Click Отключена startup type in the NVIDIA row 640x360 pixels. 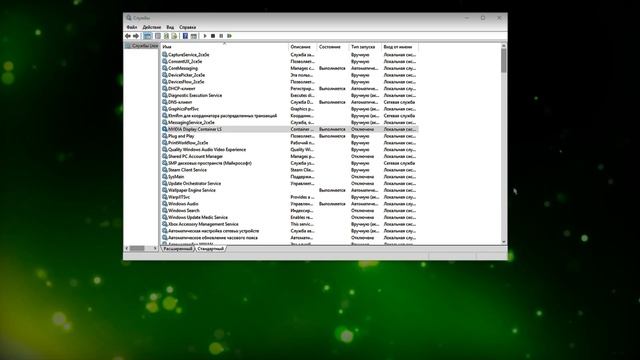(362, 129)
